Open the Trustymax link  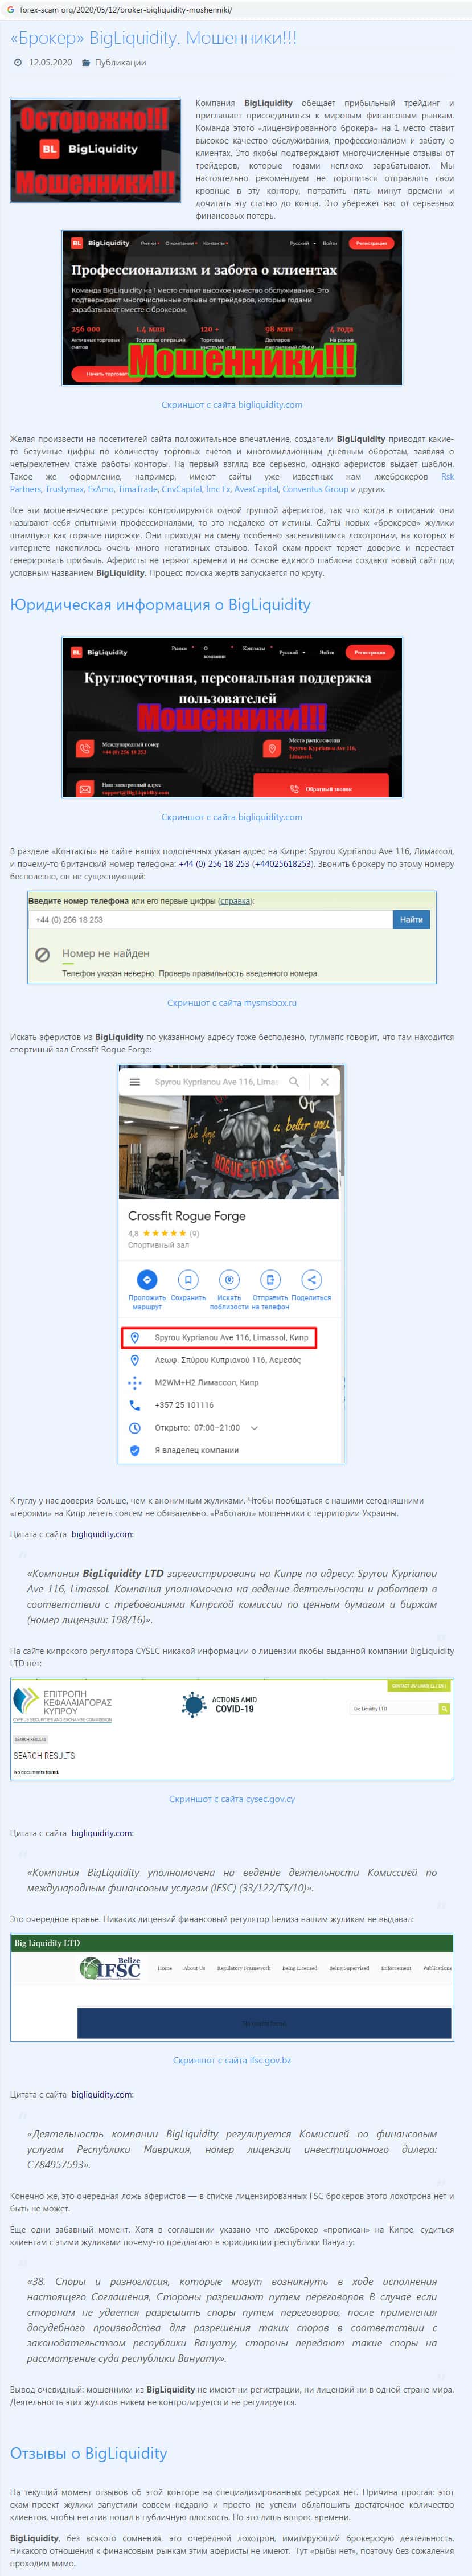[64, 489]
